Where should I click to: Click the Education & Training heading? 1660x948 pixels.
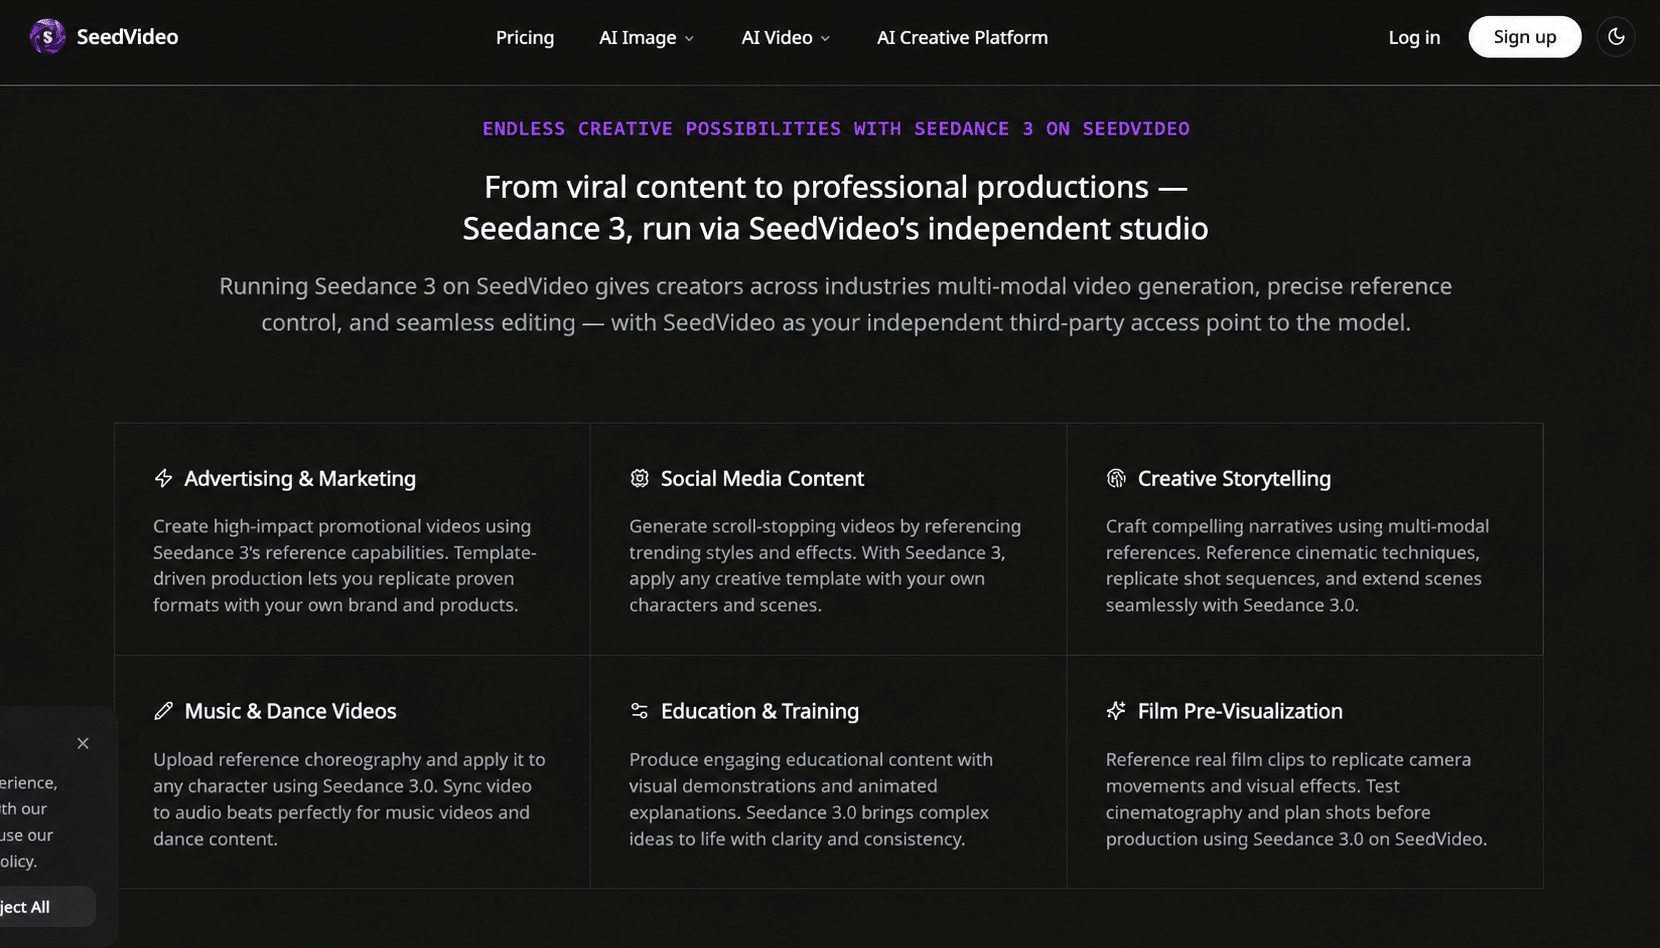pyautogui.click(x=760, y=711)
